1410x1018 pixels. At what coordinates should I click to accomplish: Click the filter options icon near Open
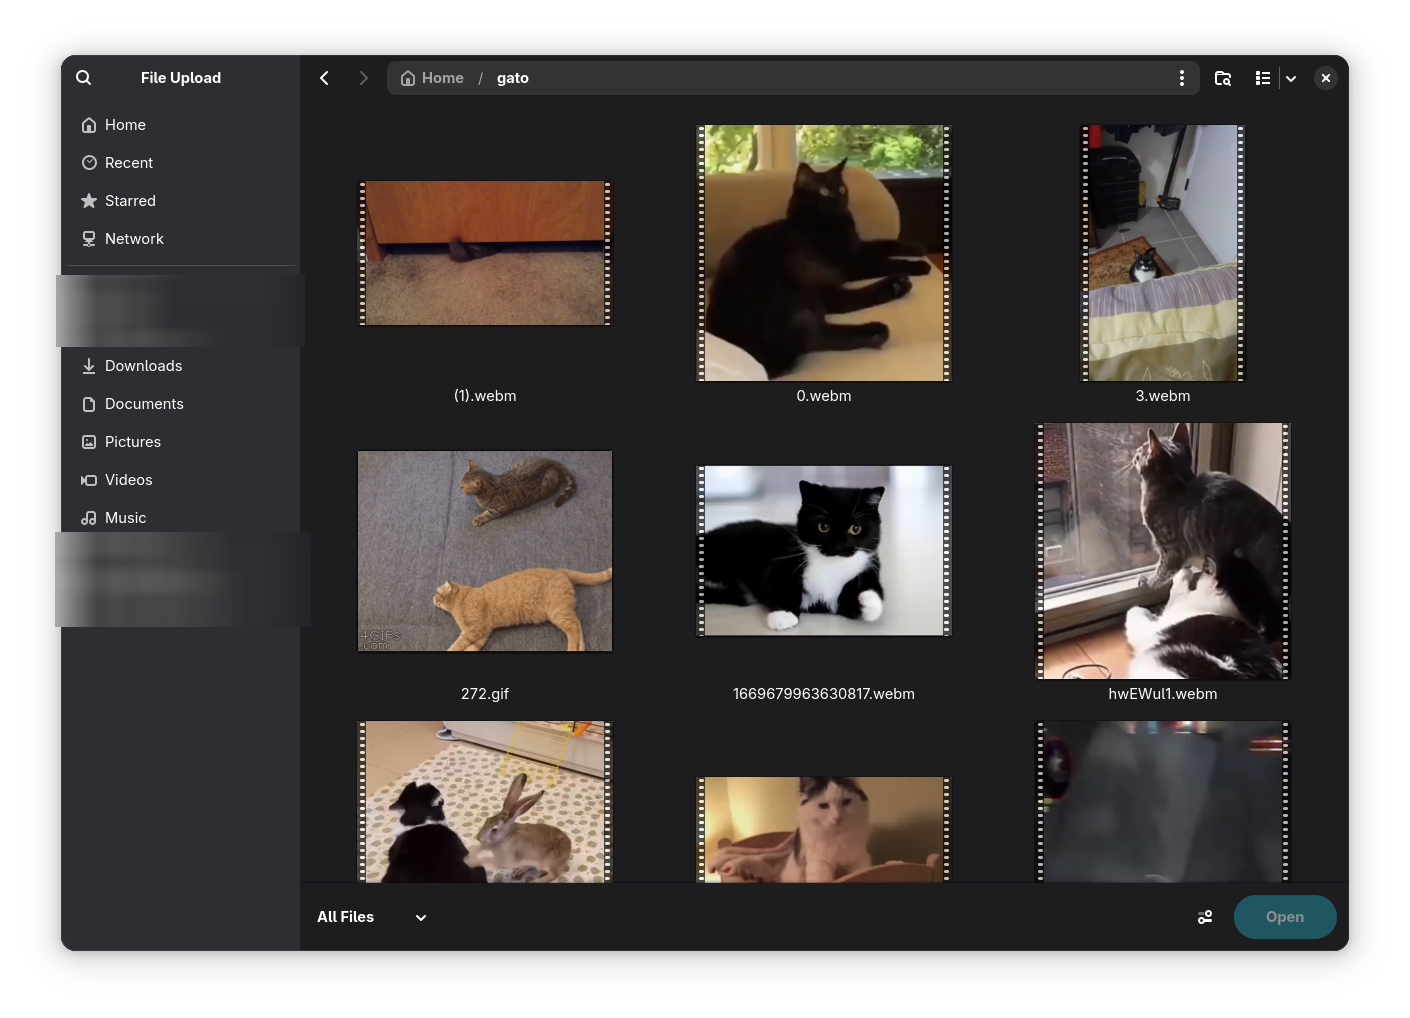[x=1205, y=917]
